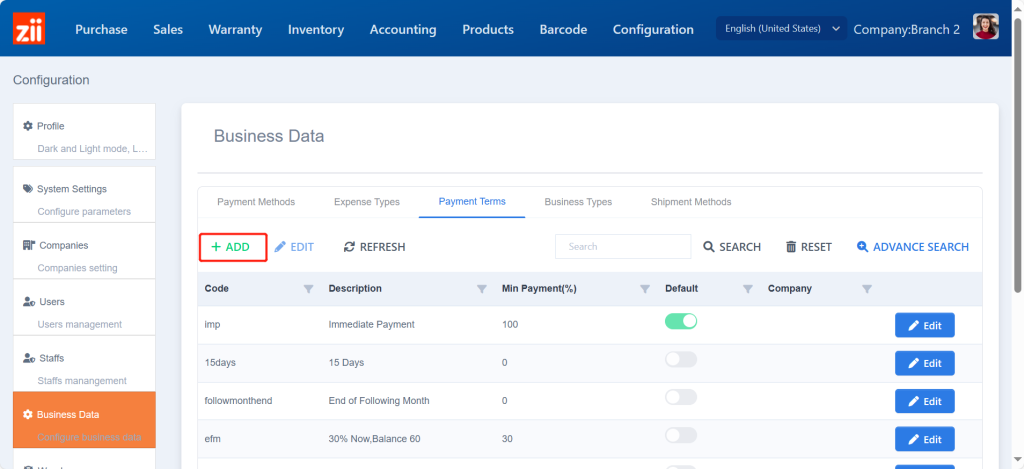Enable Default toggle for End of Following Month
This screenshot has width=1024, height=469.
click(x=681, y=398)
